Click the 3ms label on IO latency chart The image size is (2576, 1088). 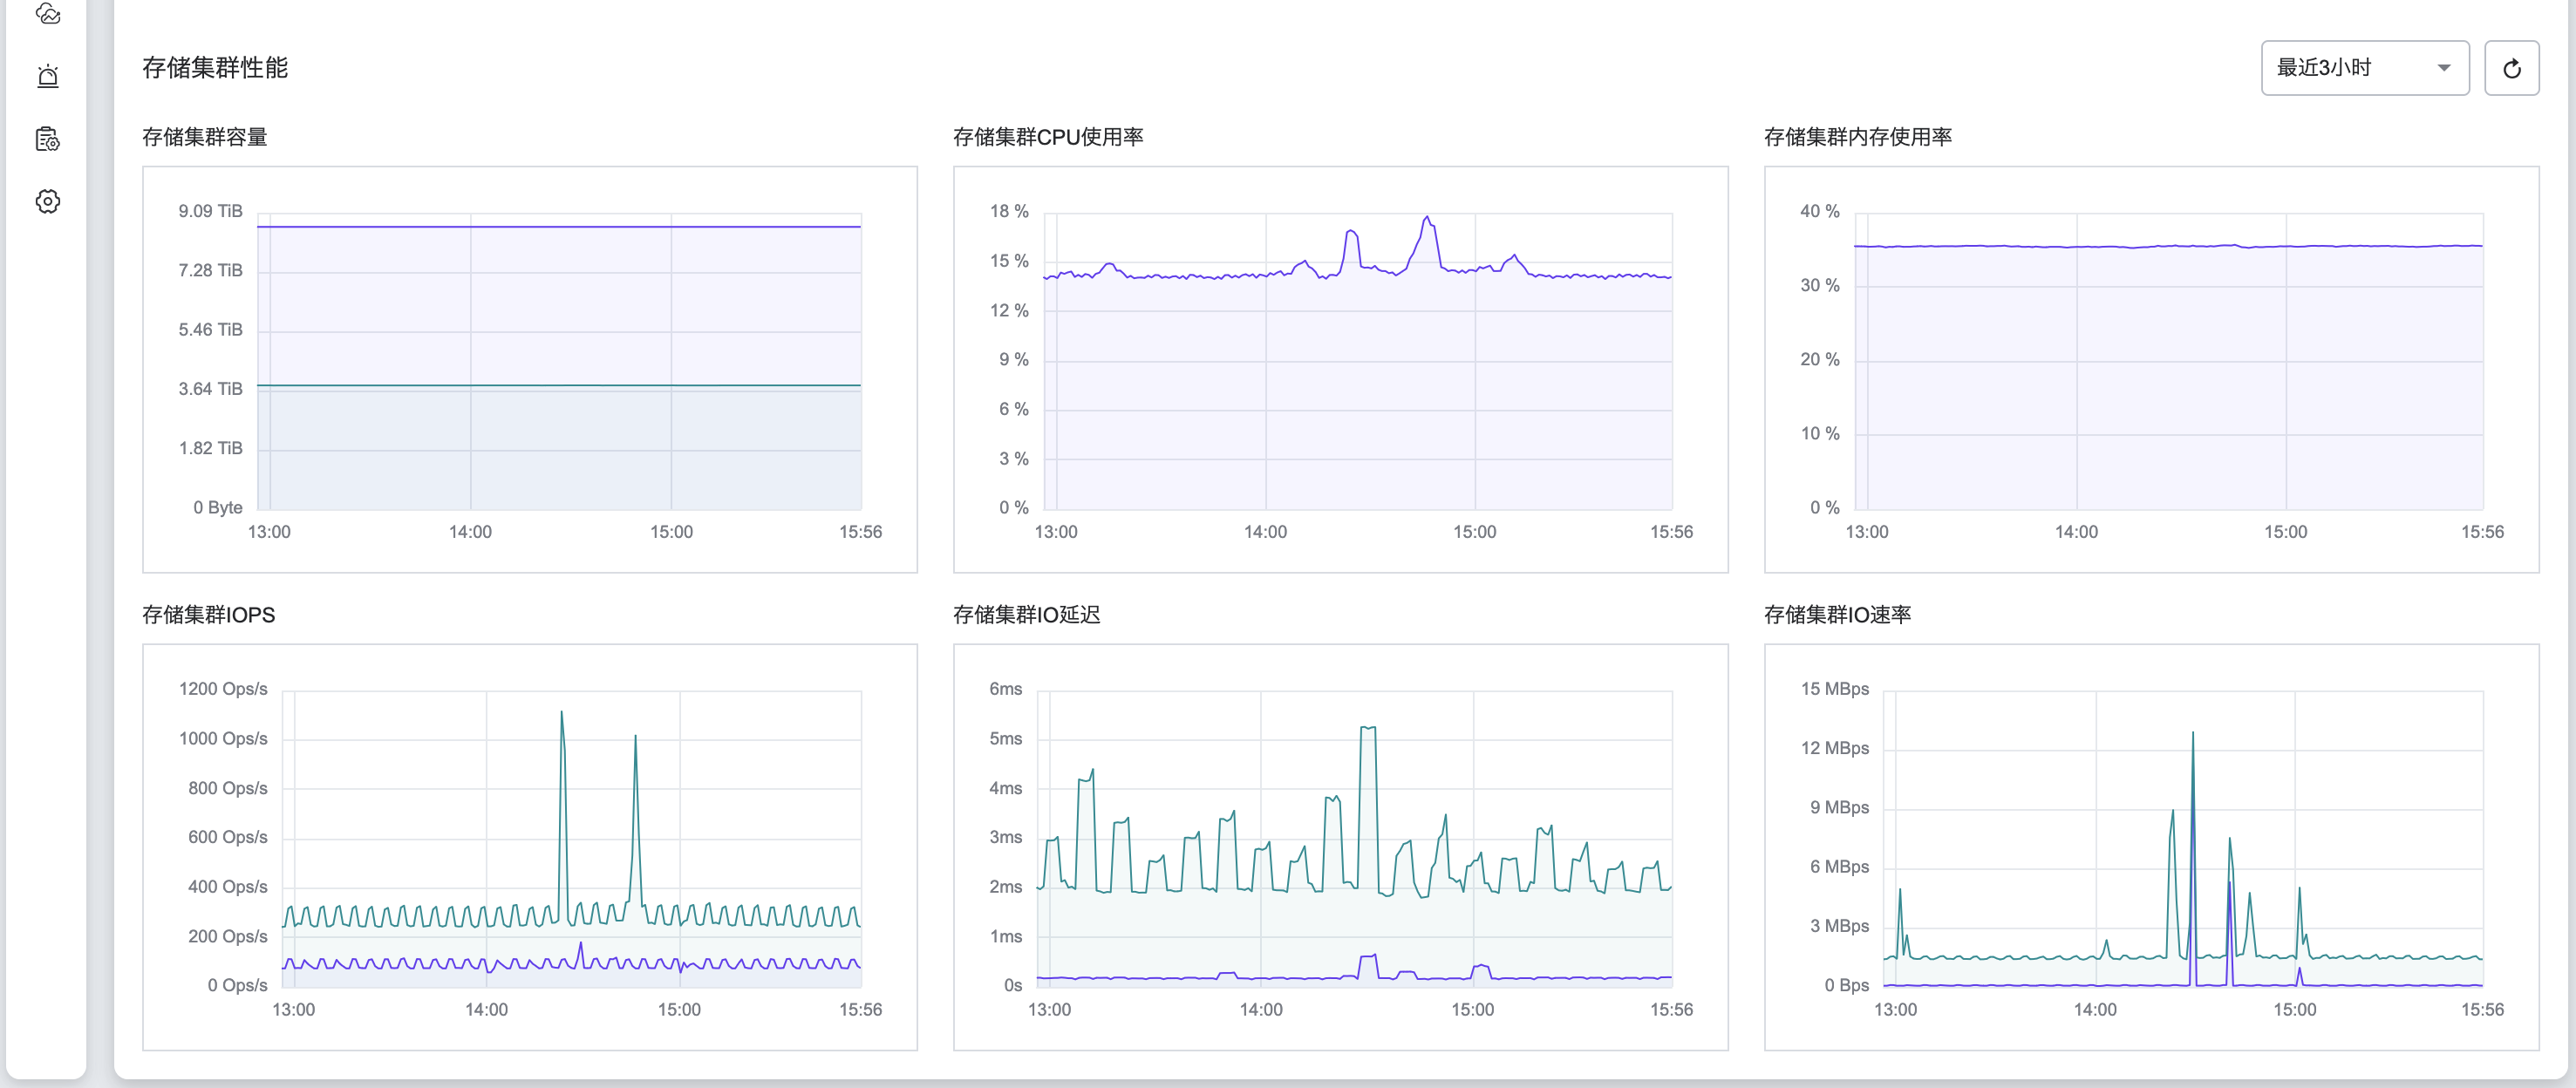[1006, 838]
